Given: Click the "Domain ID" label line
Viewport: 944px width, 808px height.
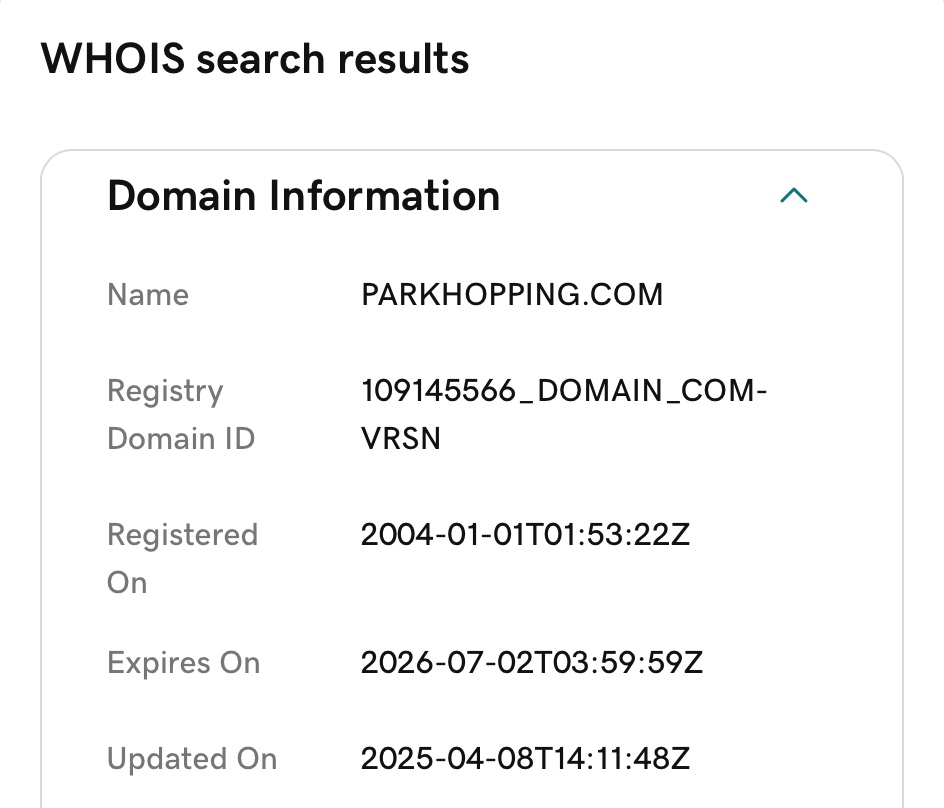Looking at the screenshot, I should coord(181,439).
